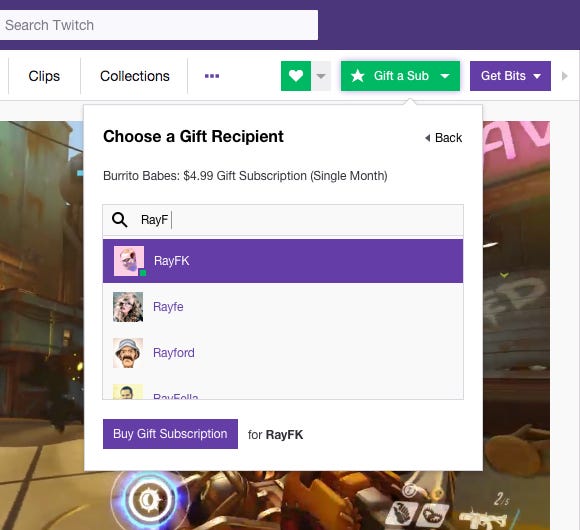The height and width of the screenshot is (530, 580).
Task: Click the right scroll arrow beside Get Bits
Action: [x=564, y=76]
